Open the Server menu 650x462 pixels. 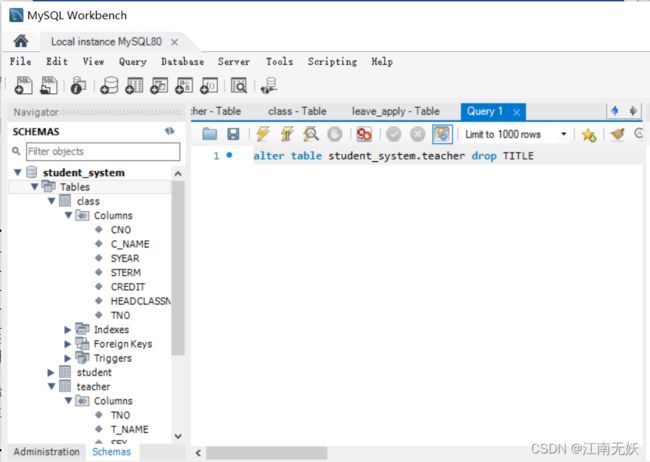[234, 61]
